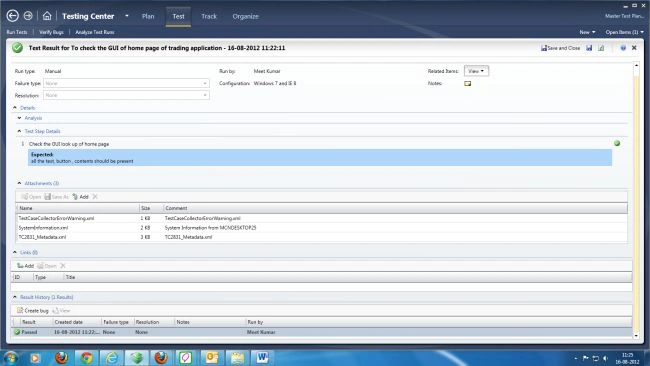Add a new attachment
The width and height of the screenshot is (650, 366).
tap(80, 196)
